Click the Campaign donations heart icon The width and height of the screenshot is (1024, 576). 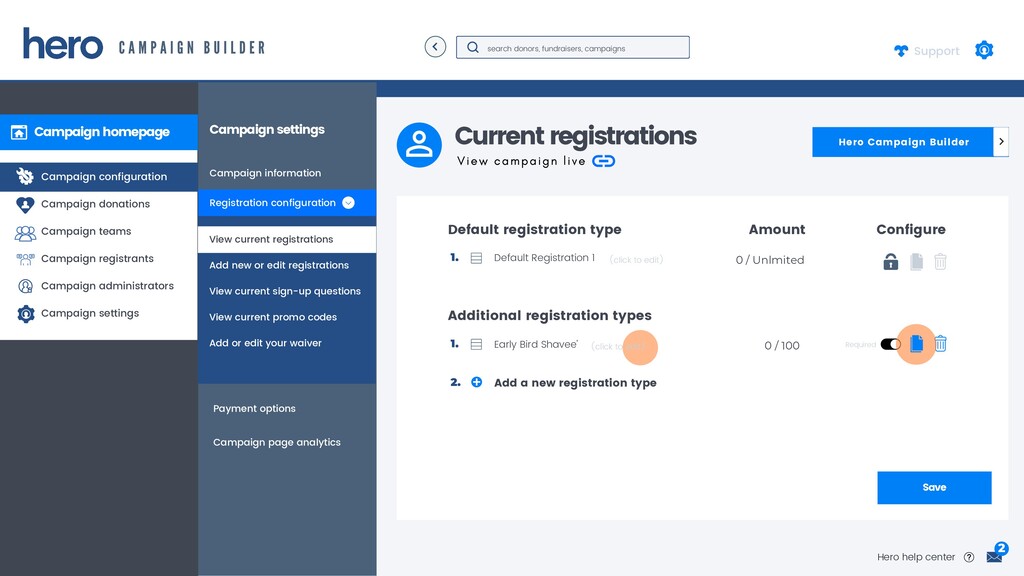point(25,204)
